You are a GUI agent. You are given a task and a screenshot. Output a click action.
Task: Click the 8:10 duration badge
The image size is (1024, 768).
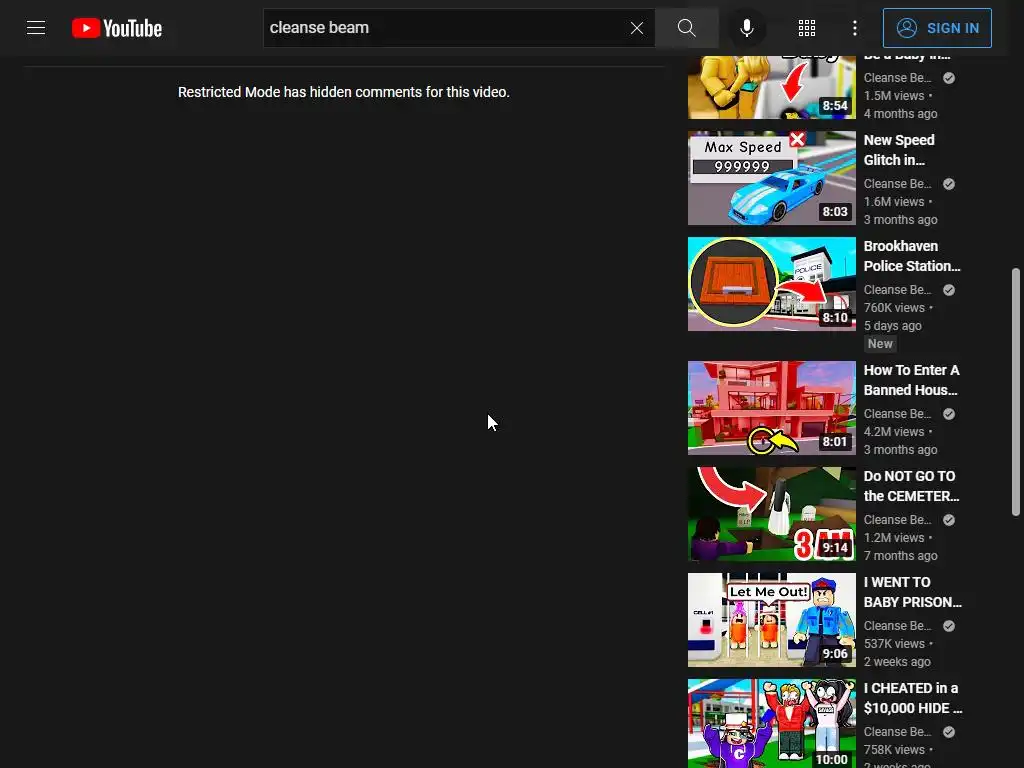pyautogui.click(x=835, y=317)
